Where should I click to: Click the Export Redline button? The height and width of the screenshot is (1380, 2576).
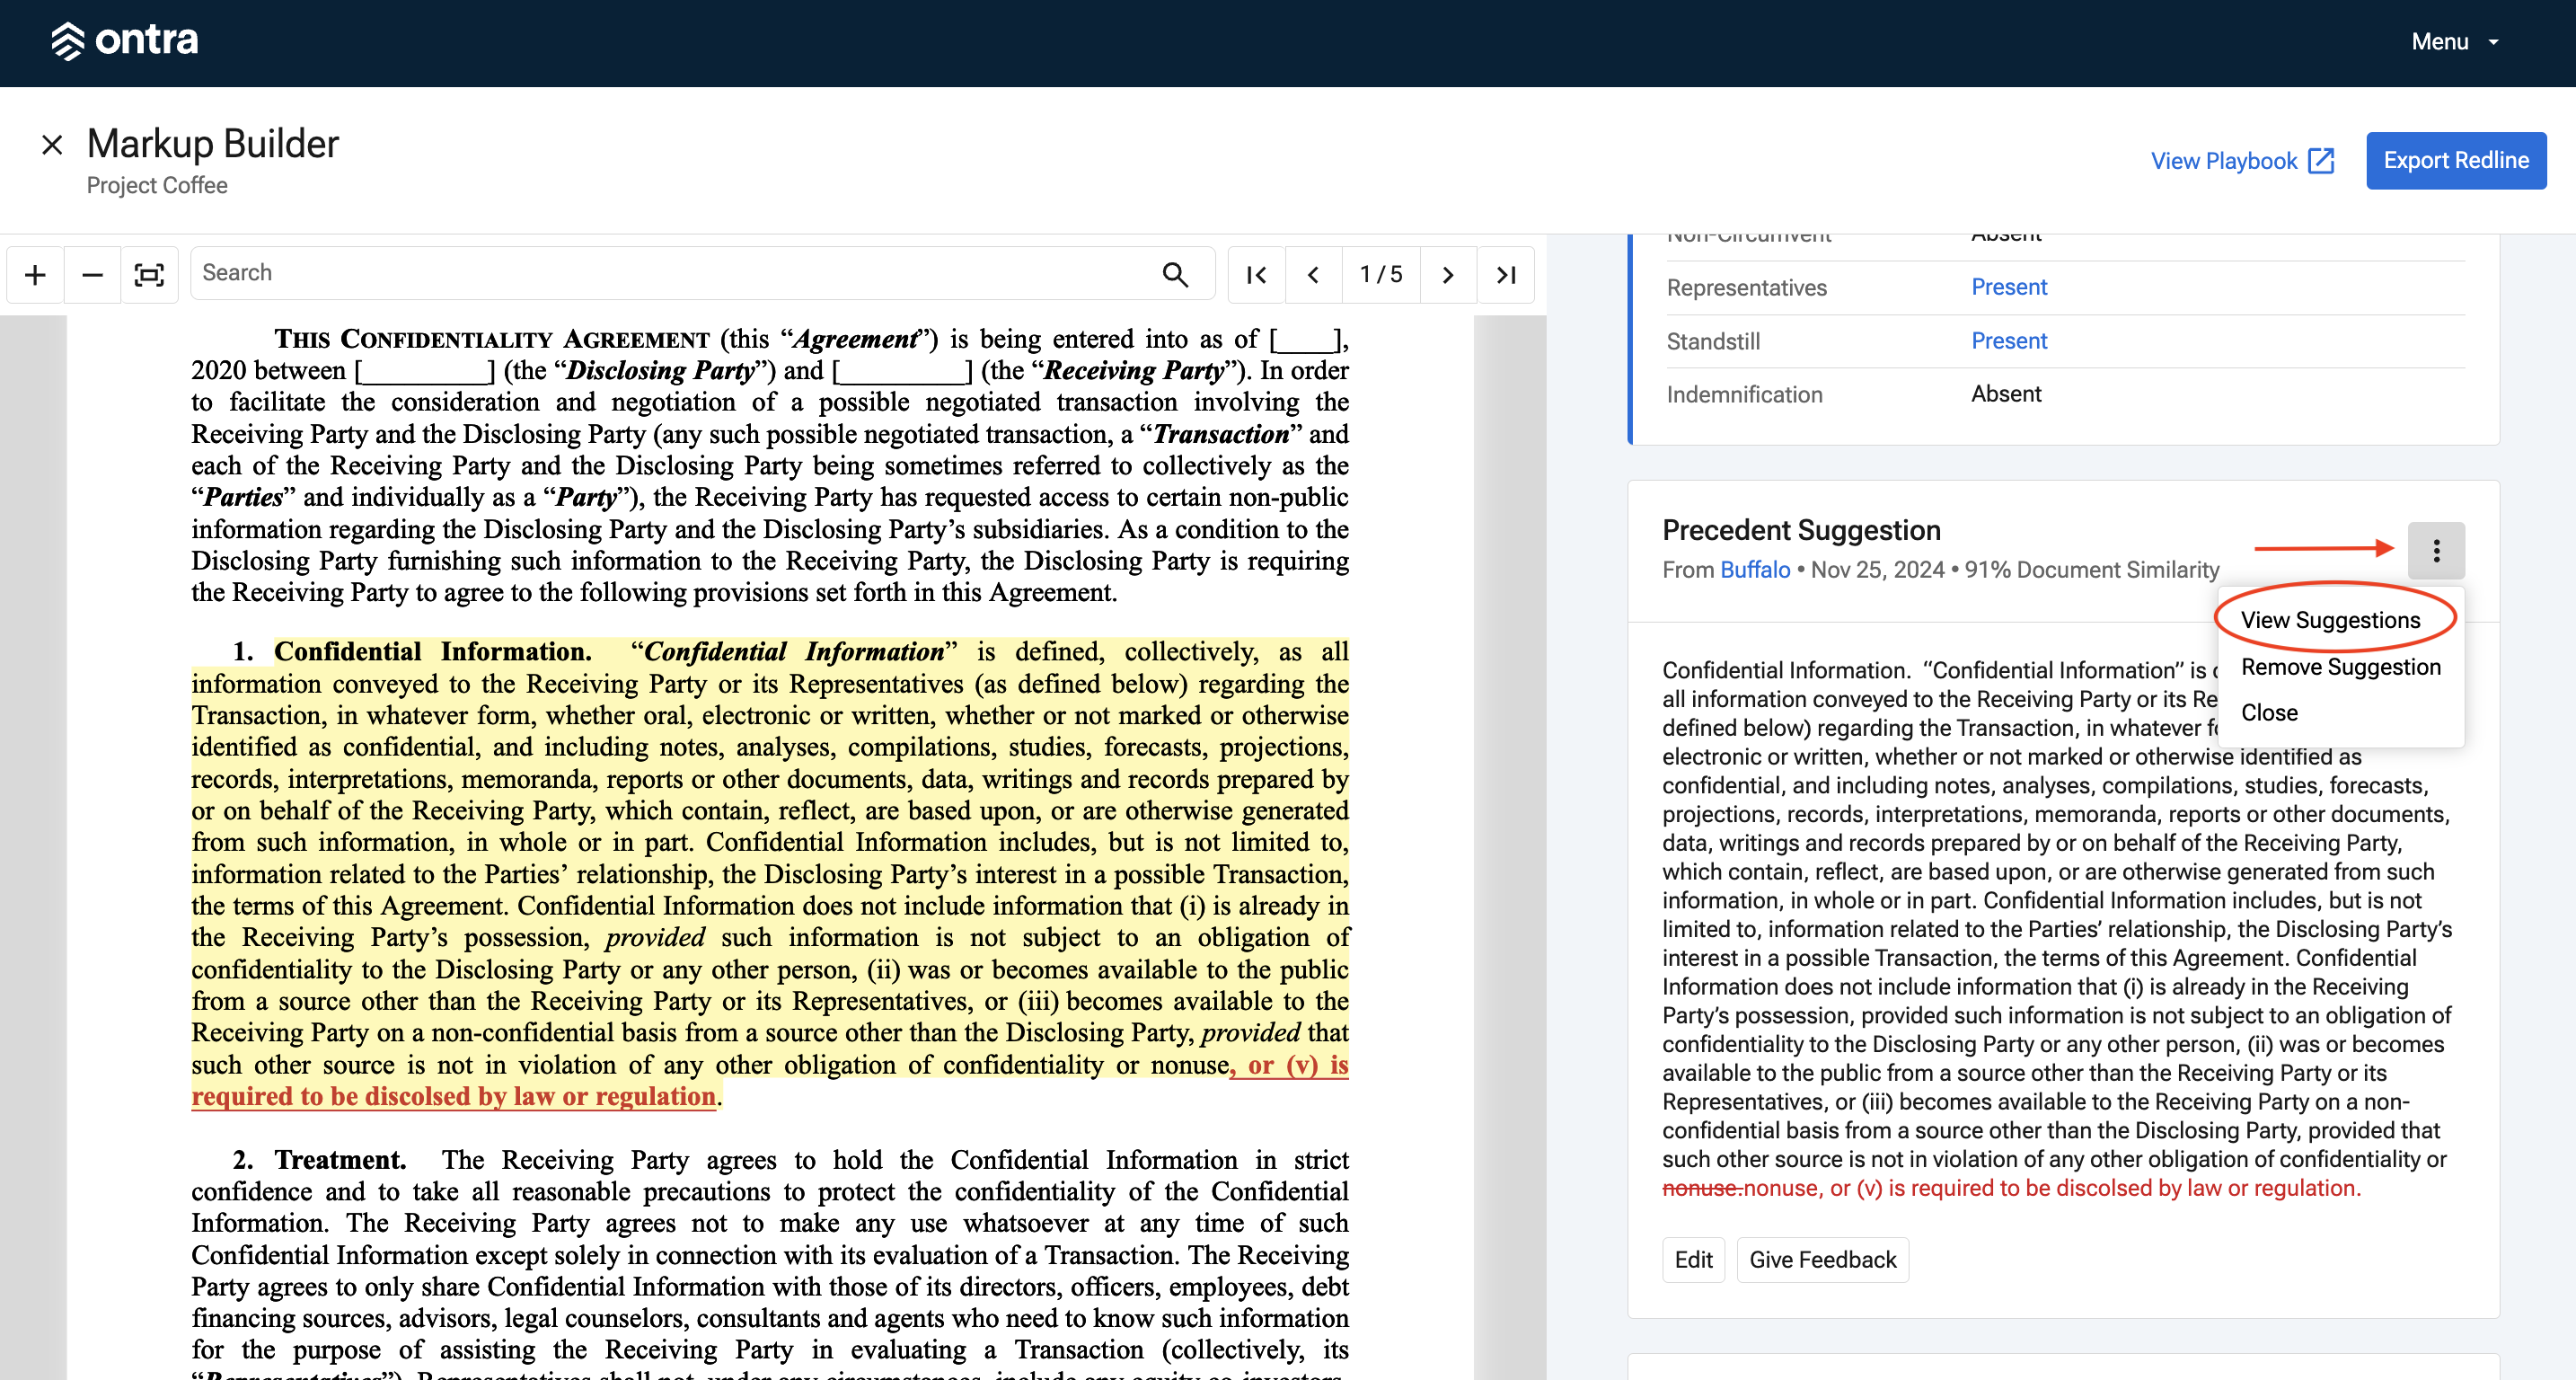point(2455,160)
